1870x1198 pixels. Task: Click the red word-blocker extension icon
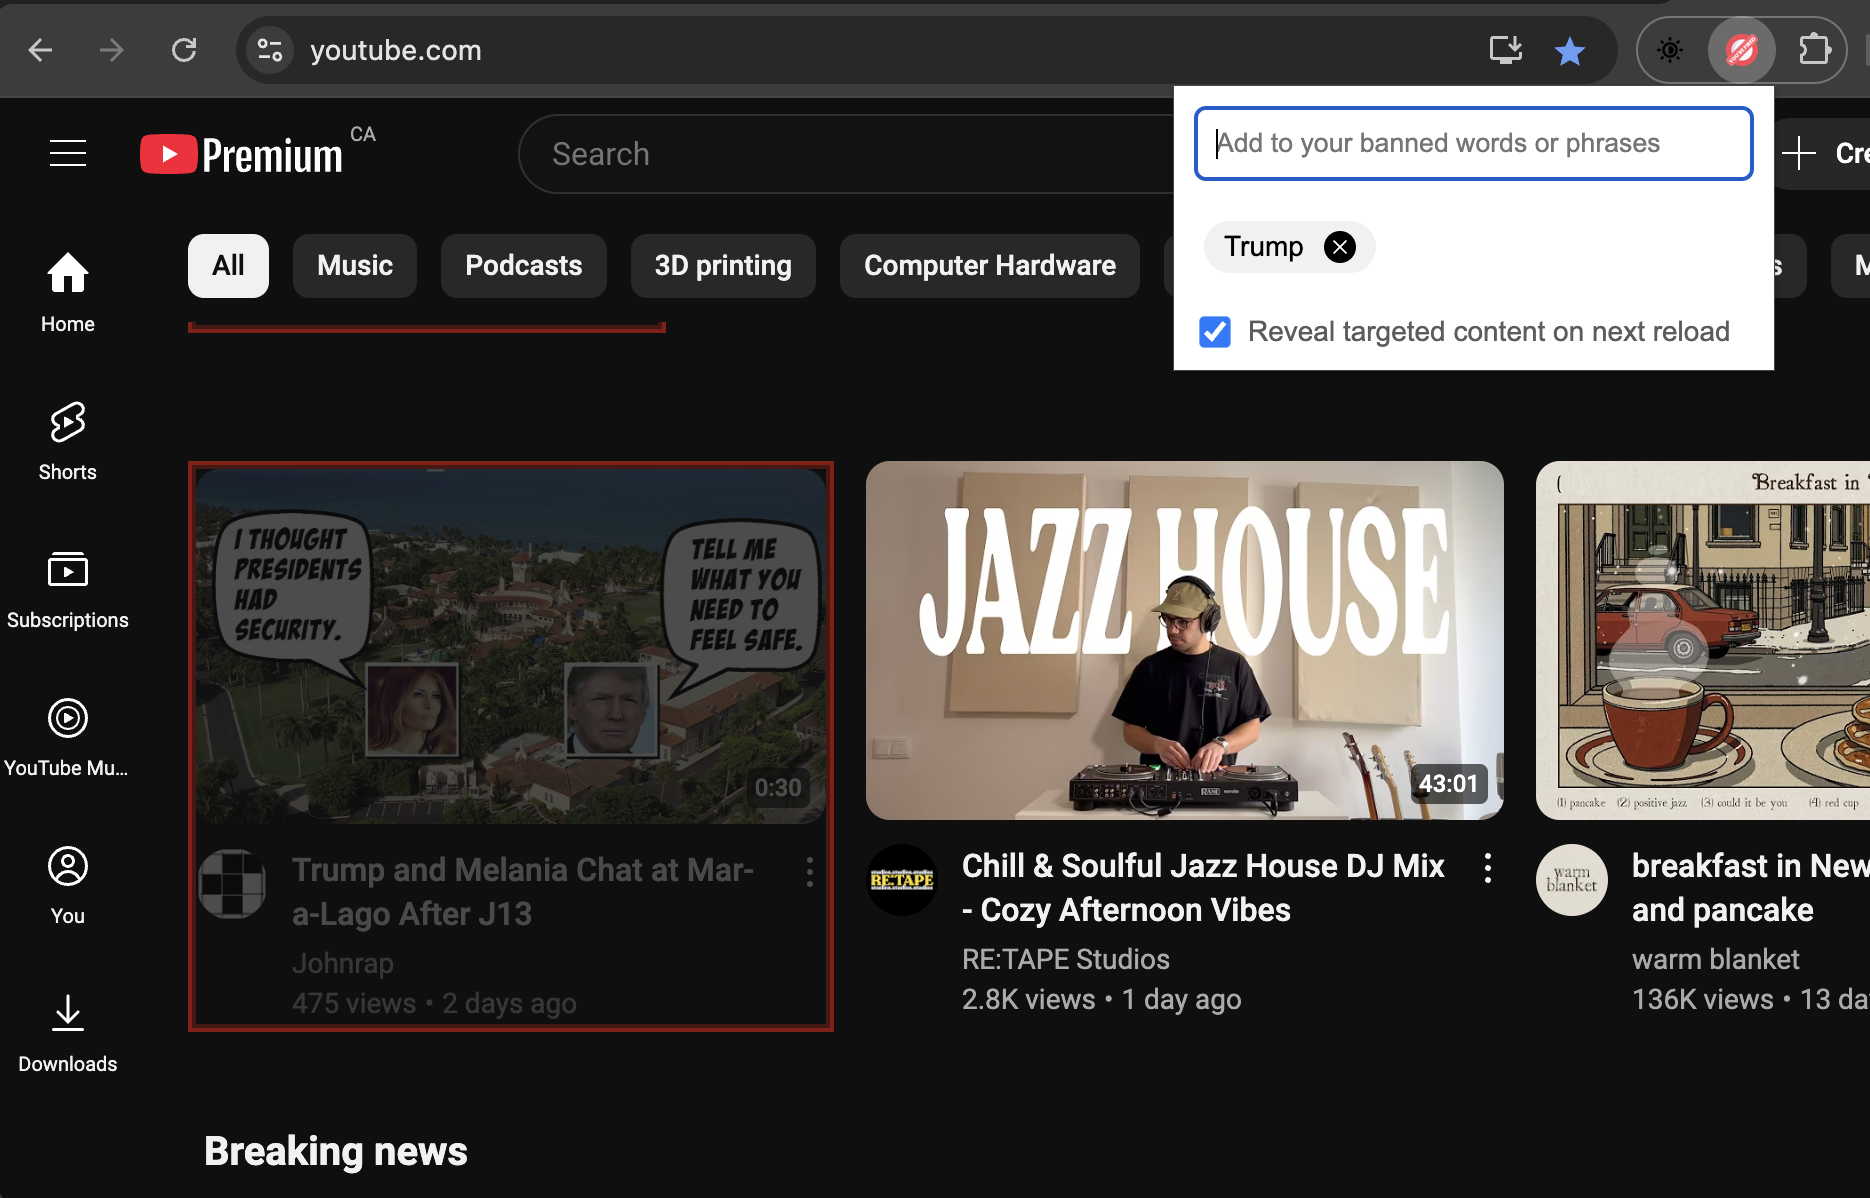pyautogui.click(x=1741, y=50)
